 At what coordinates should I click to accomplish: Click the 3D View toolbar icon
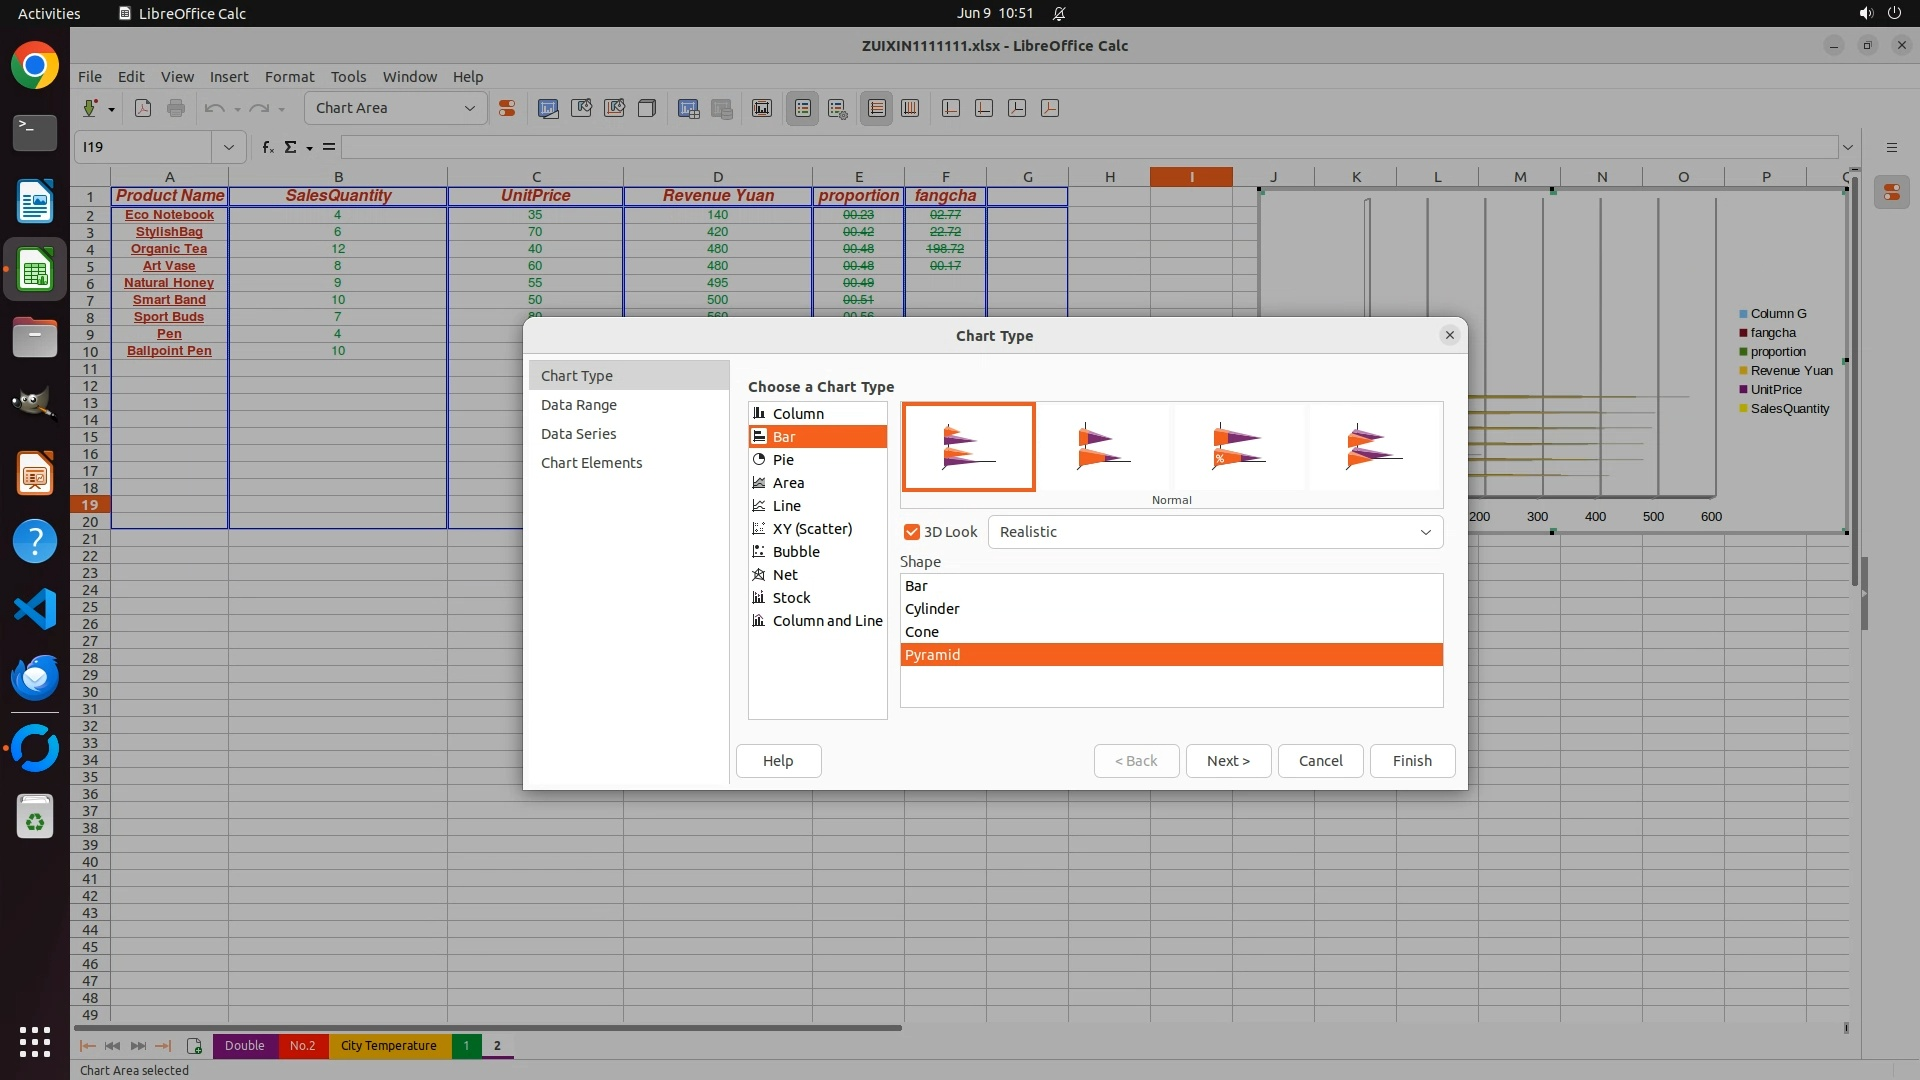click(x=647, y=108)
